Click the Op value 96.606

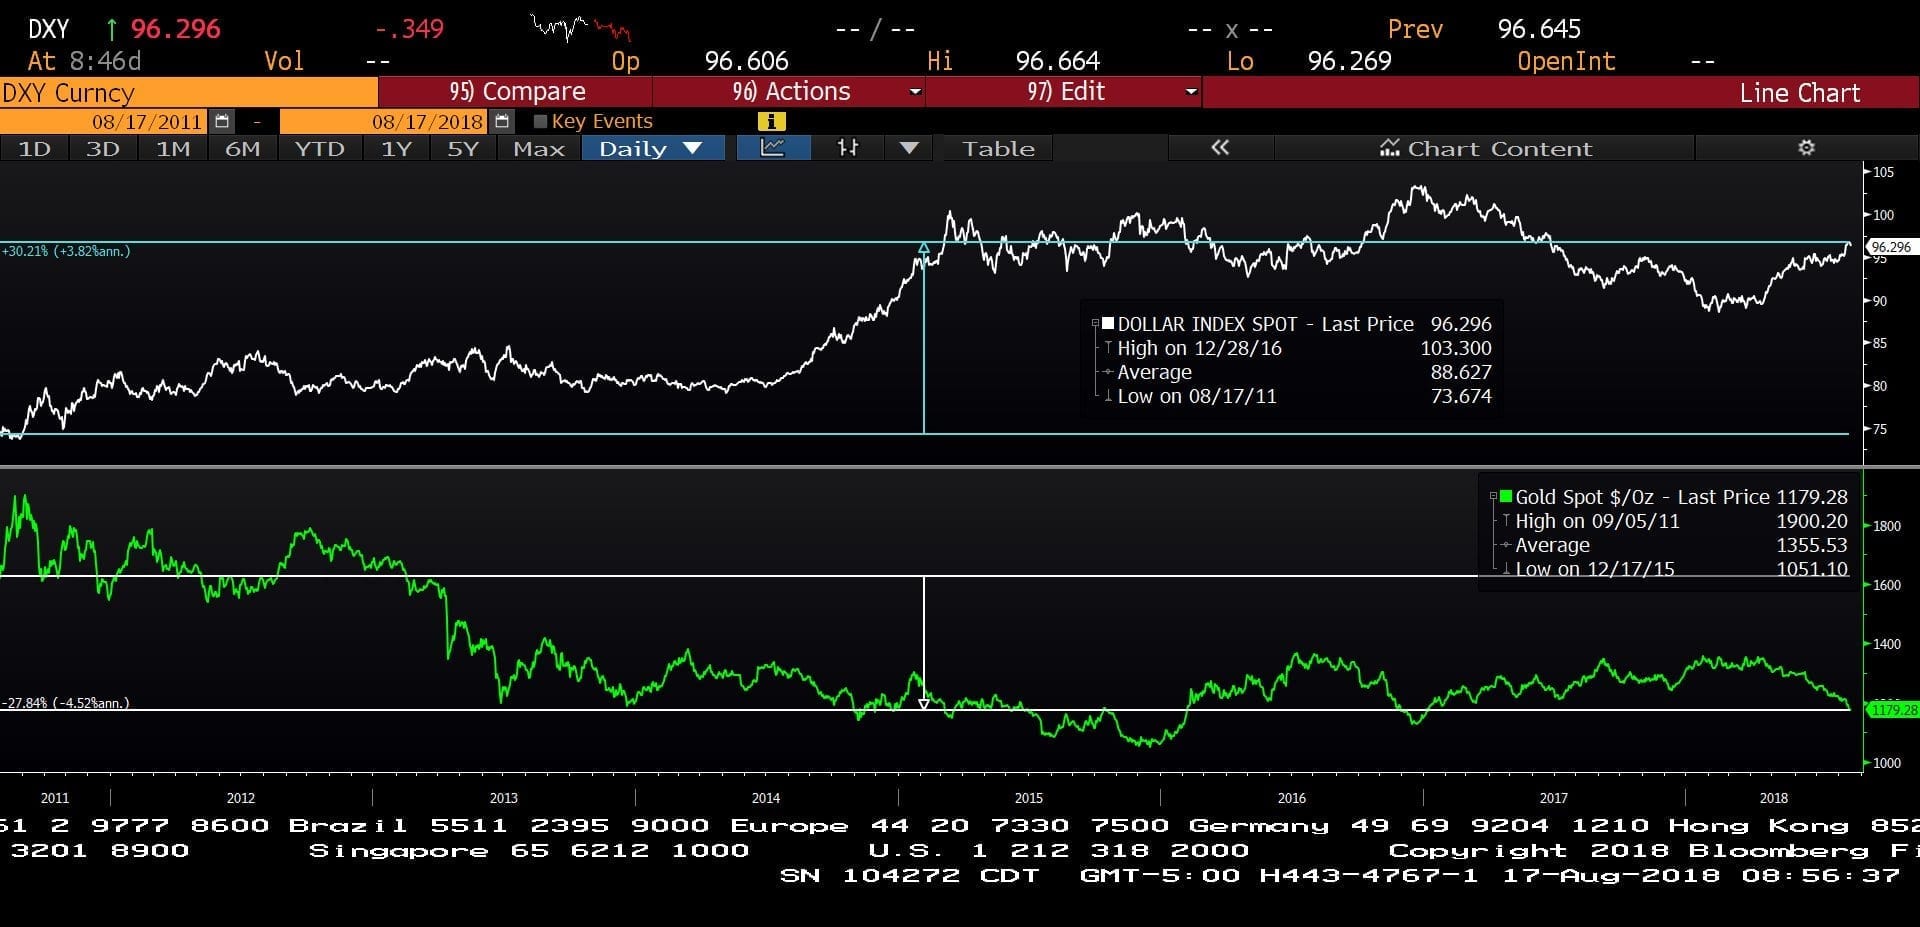point(746,61)
